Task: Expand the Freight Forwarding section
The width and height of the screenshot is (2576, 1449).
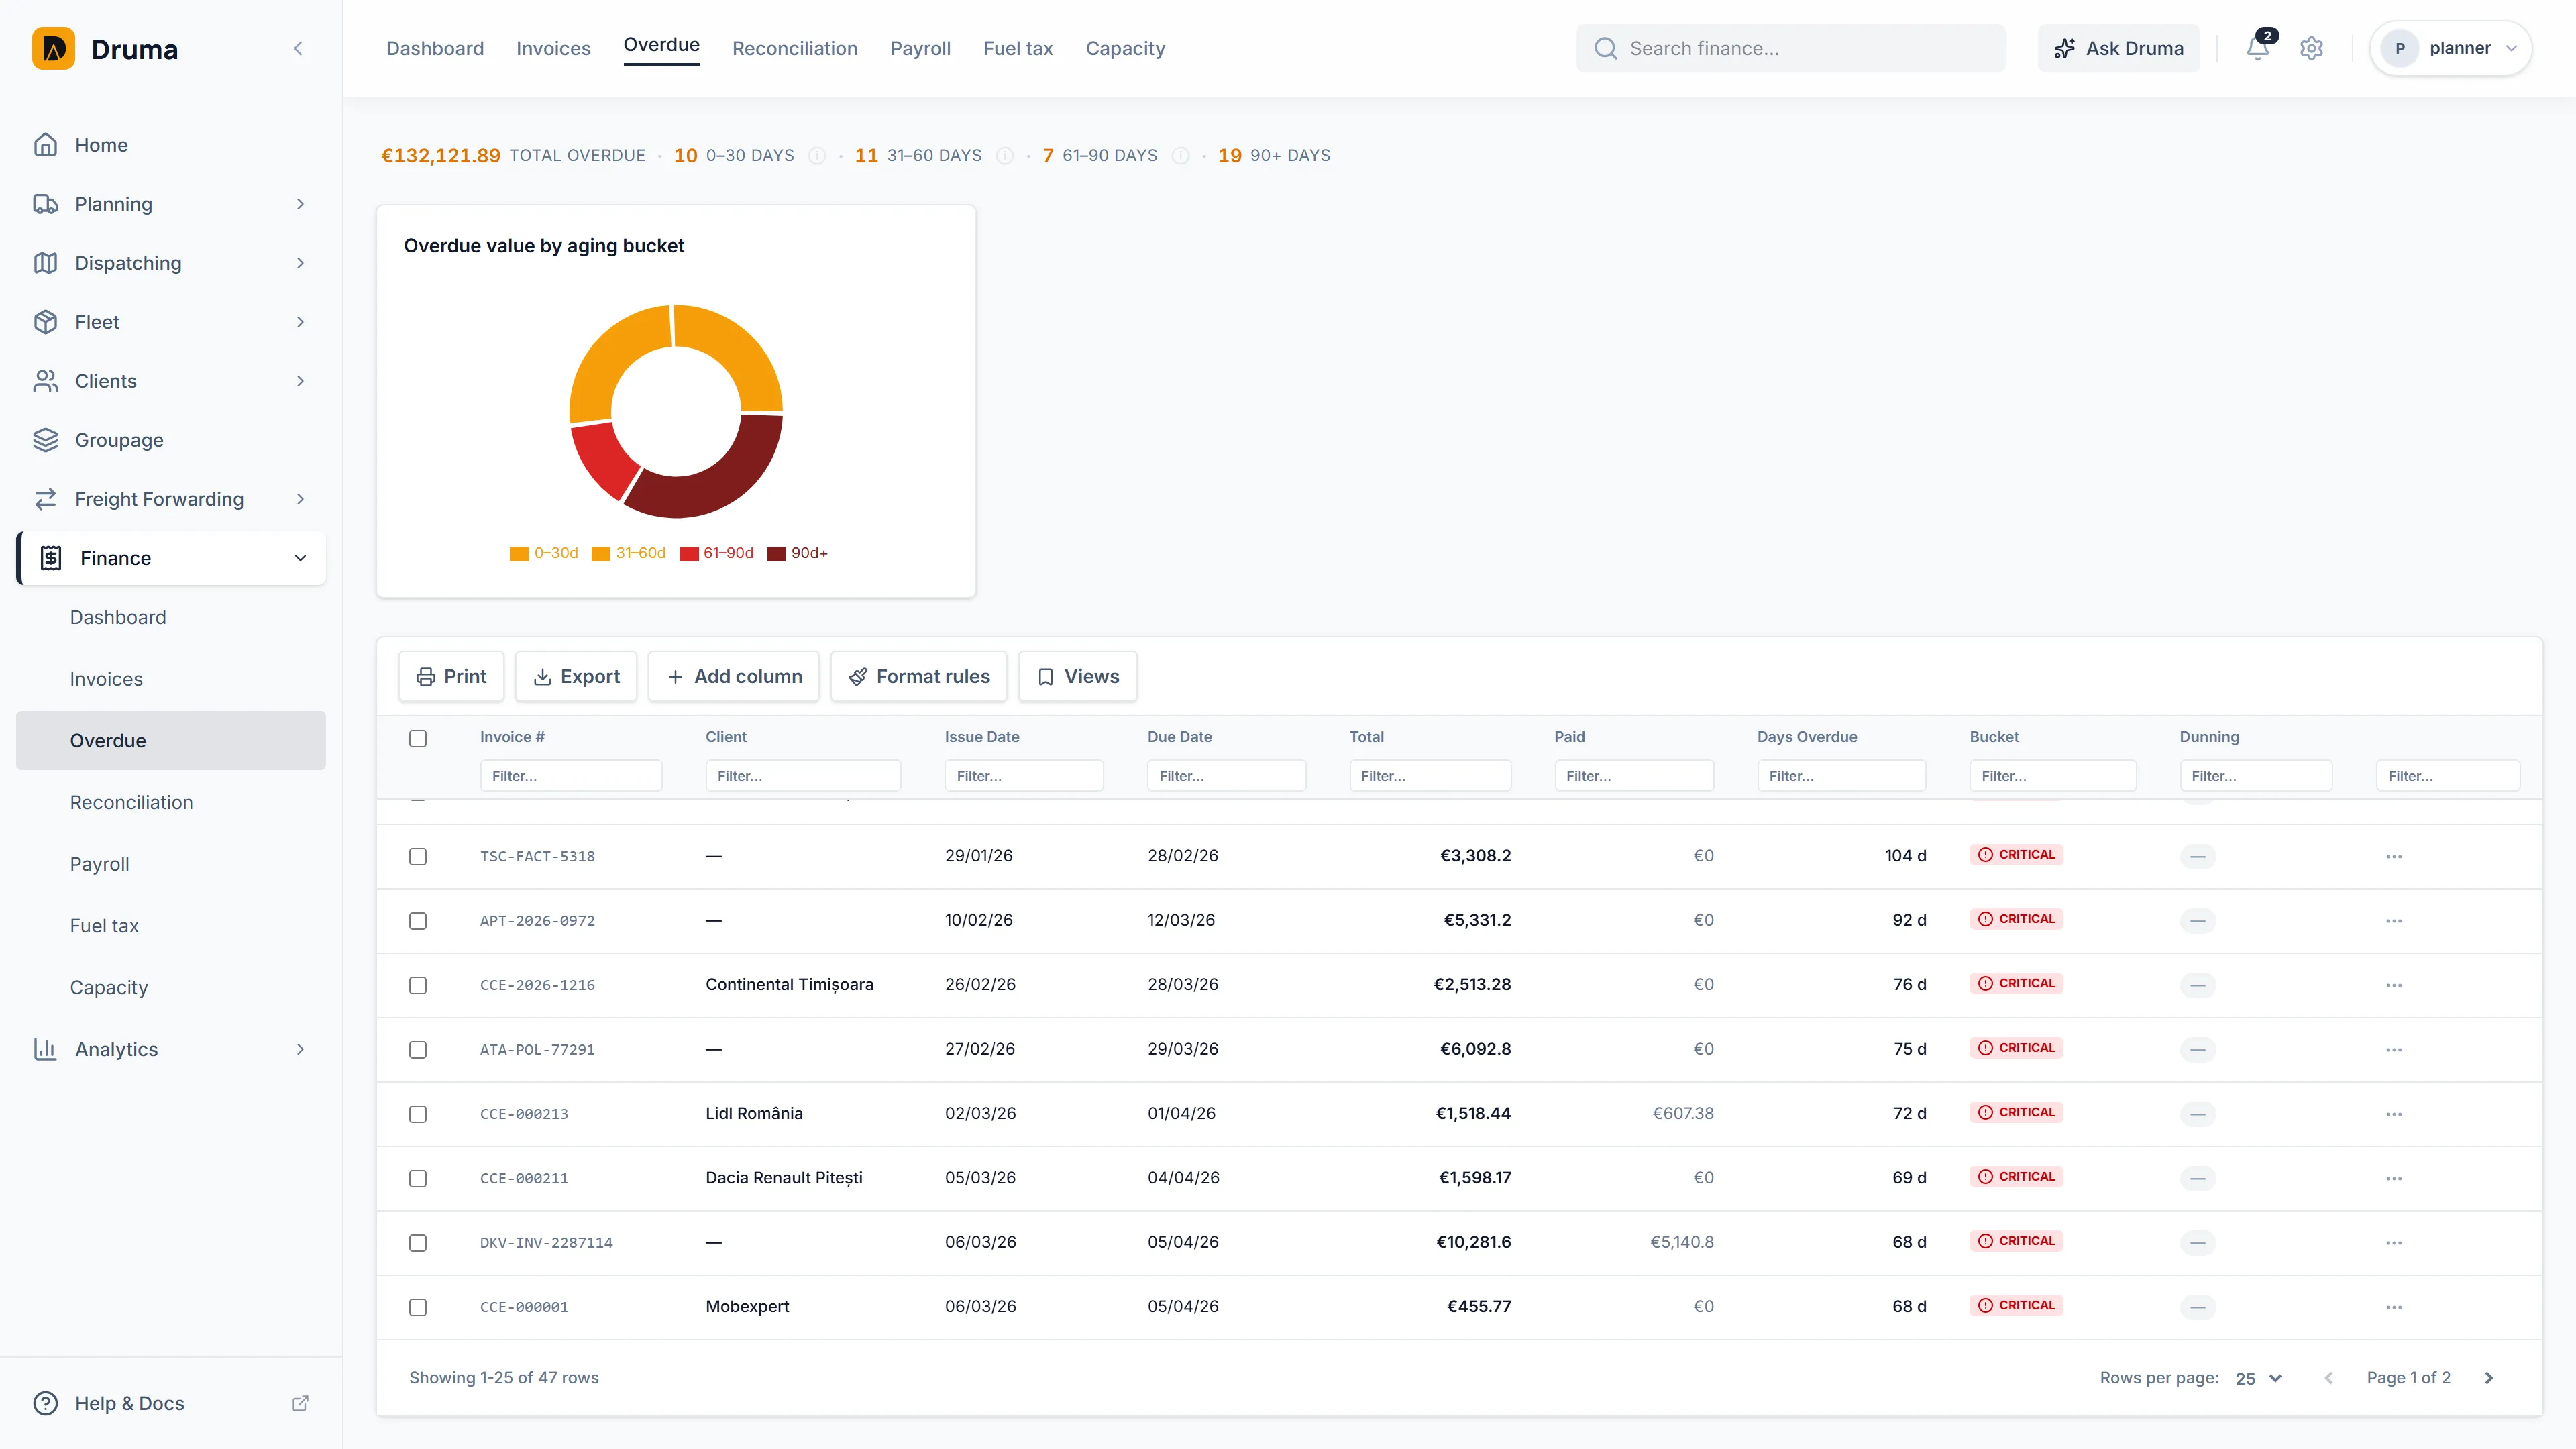Action: [300, 499]
